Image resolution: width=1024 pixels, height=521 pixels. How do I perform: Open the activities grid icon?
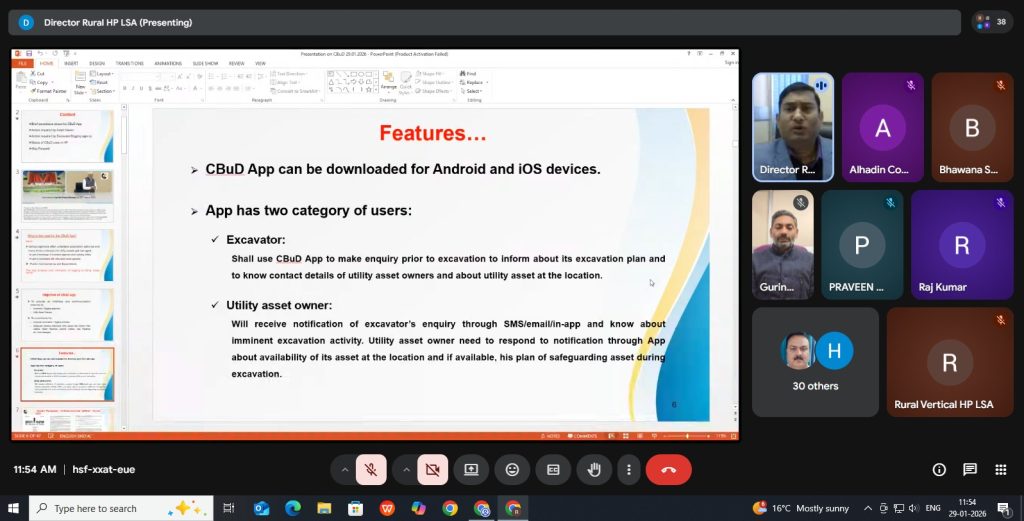(x=1000, y=469)
